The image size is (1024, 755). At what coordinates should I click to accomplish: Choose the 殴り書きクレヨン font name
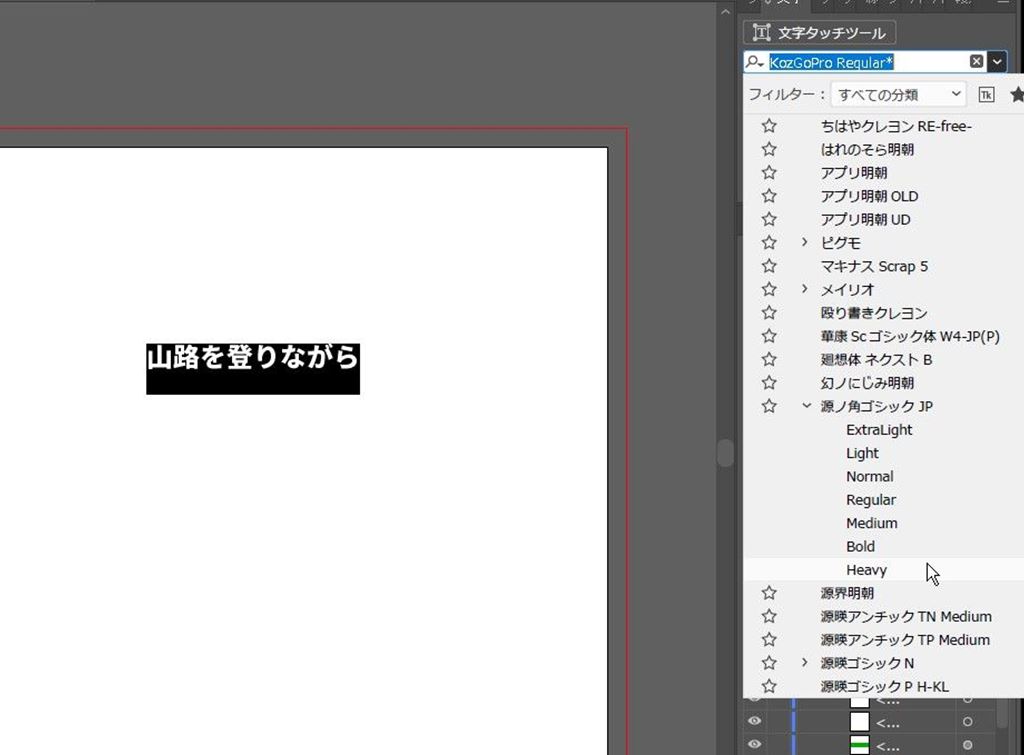pyautogui.click(x=874, y=313)
